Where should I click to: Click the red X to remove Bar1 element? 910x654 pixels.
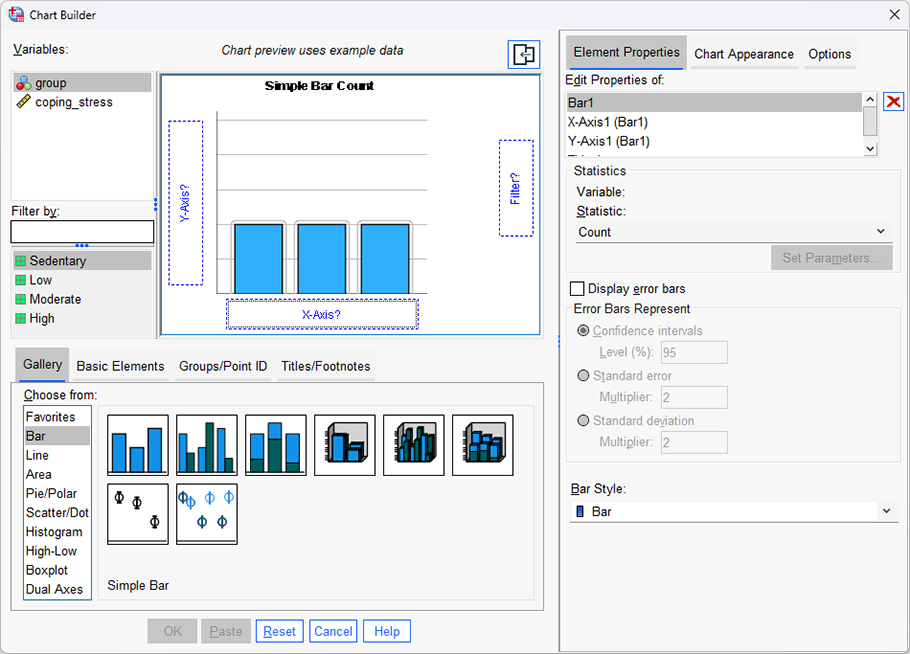893,101
